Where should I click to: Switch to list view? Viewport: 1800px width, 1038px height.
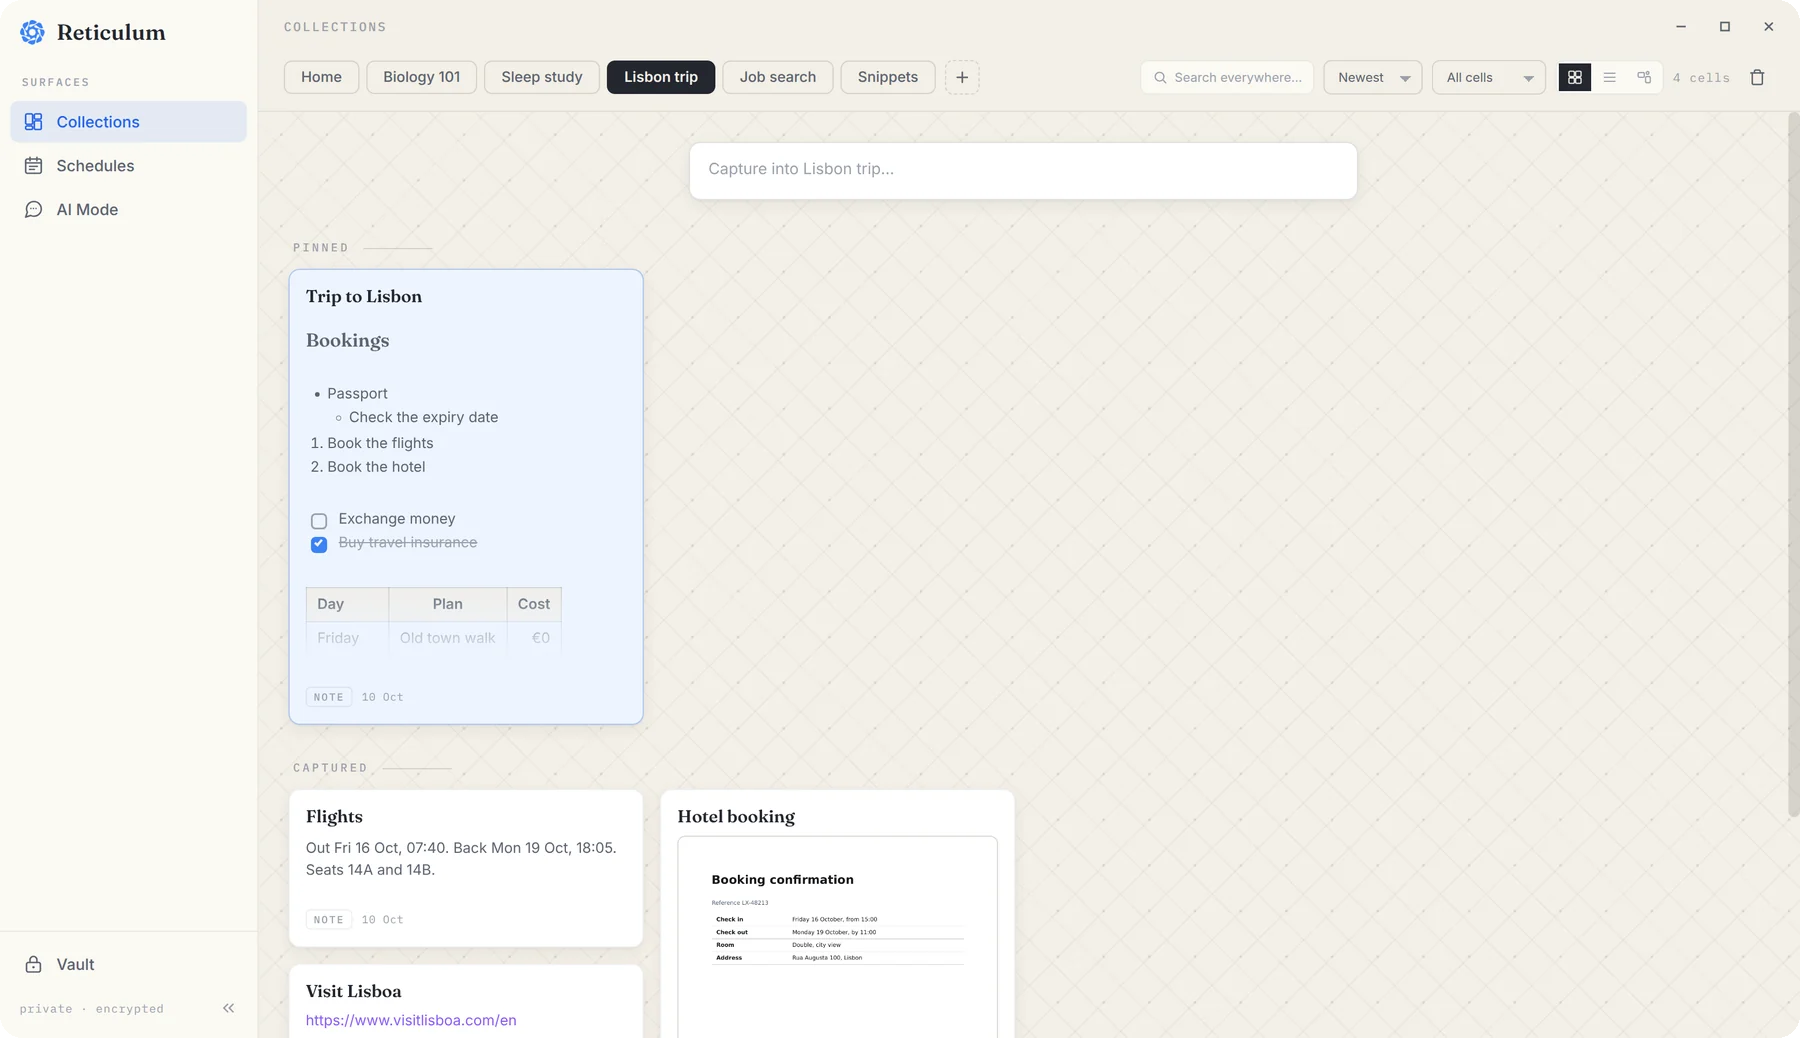point(1609,77)
